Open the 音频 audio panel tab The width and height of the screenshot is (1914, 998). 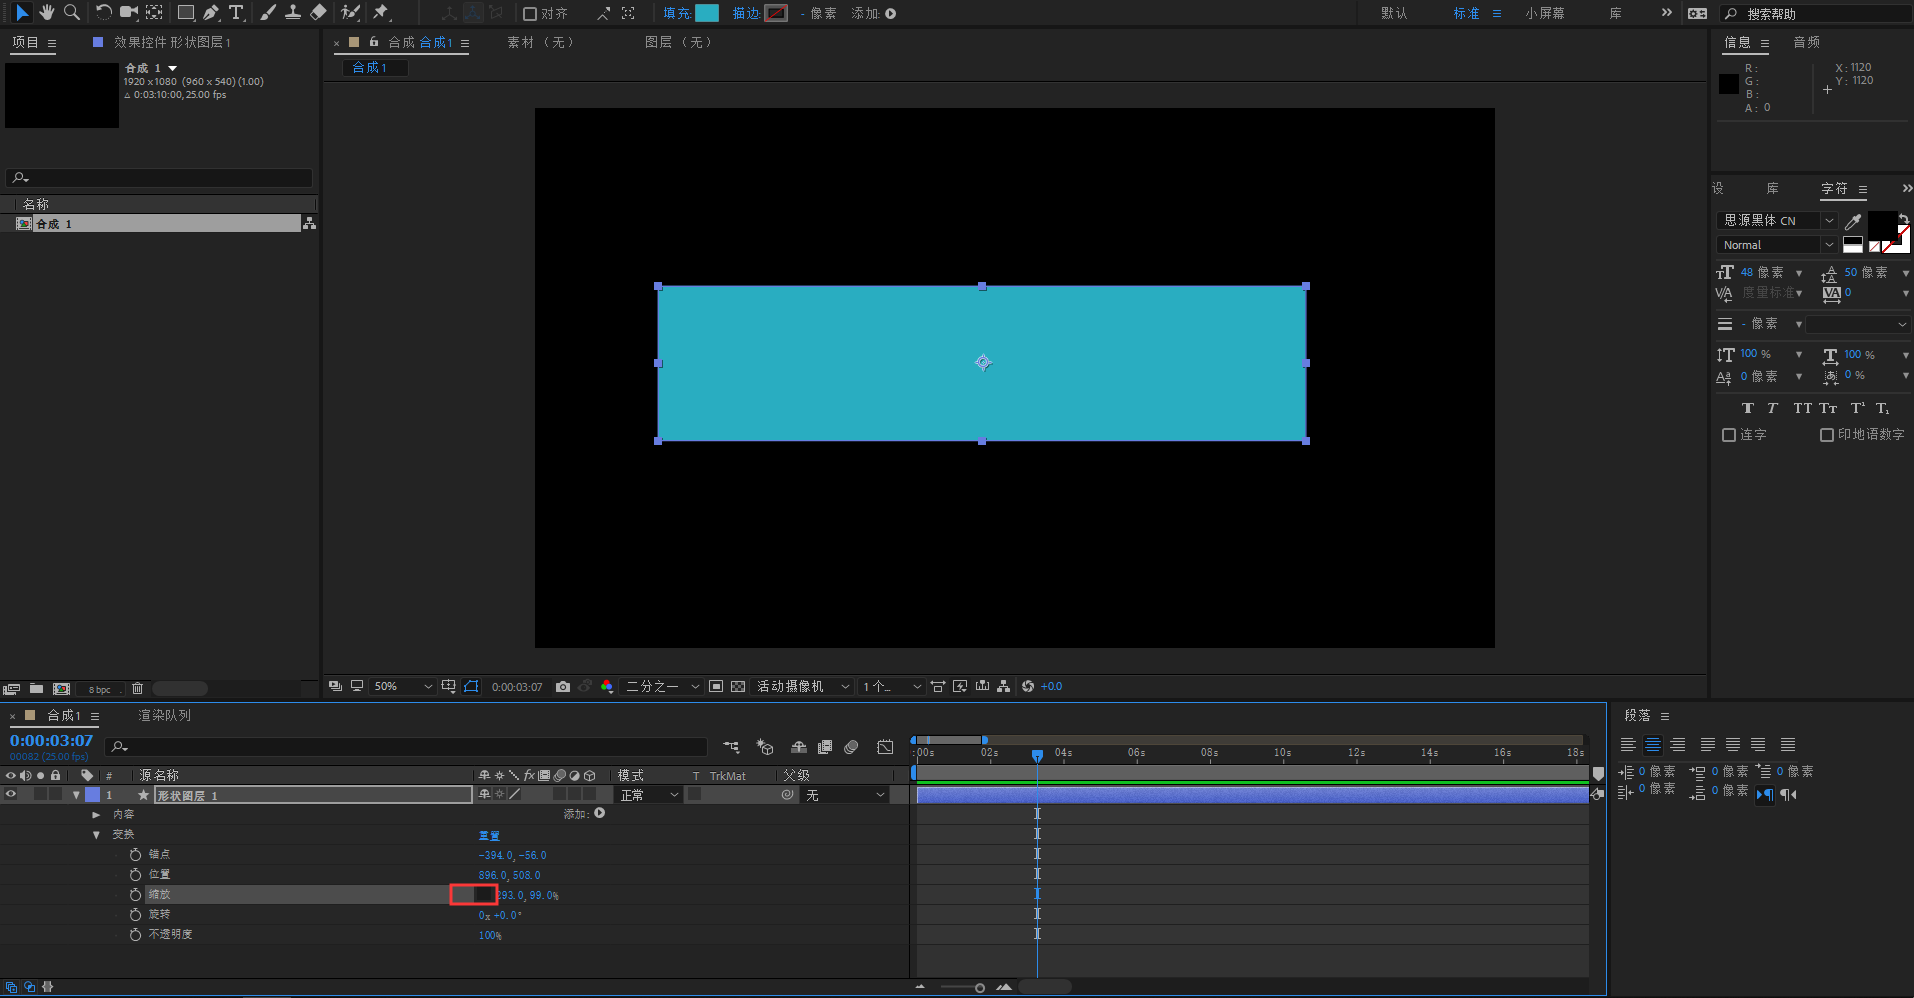coord(1806,42)
